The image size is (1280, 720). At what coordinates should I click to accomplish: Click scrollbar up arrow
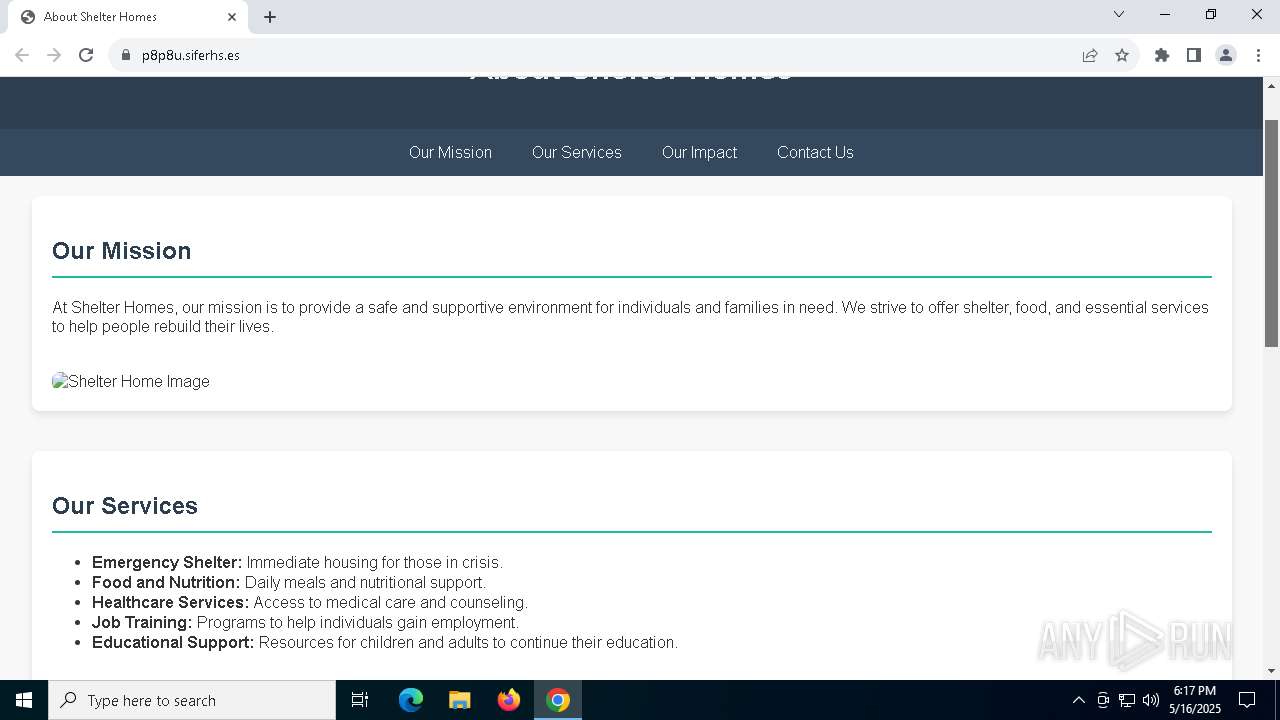point(1272,85)
